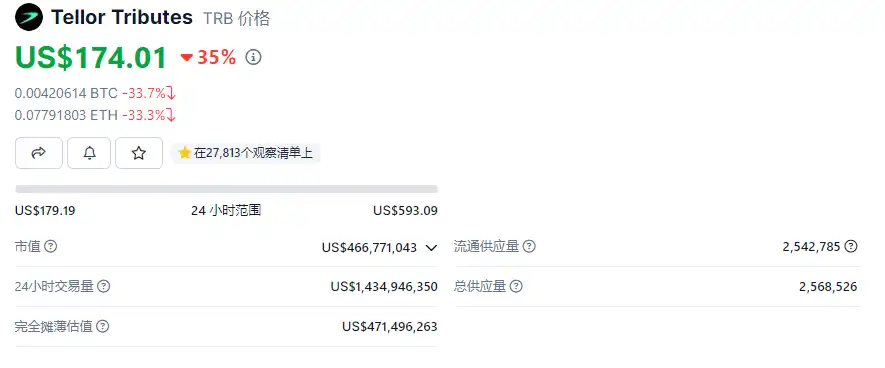Expand the market cap chevron dropdown
Image resolution: width=885 pixels, height=368 pixels.
tap(431, 247)
